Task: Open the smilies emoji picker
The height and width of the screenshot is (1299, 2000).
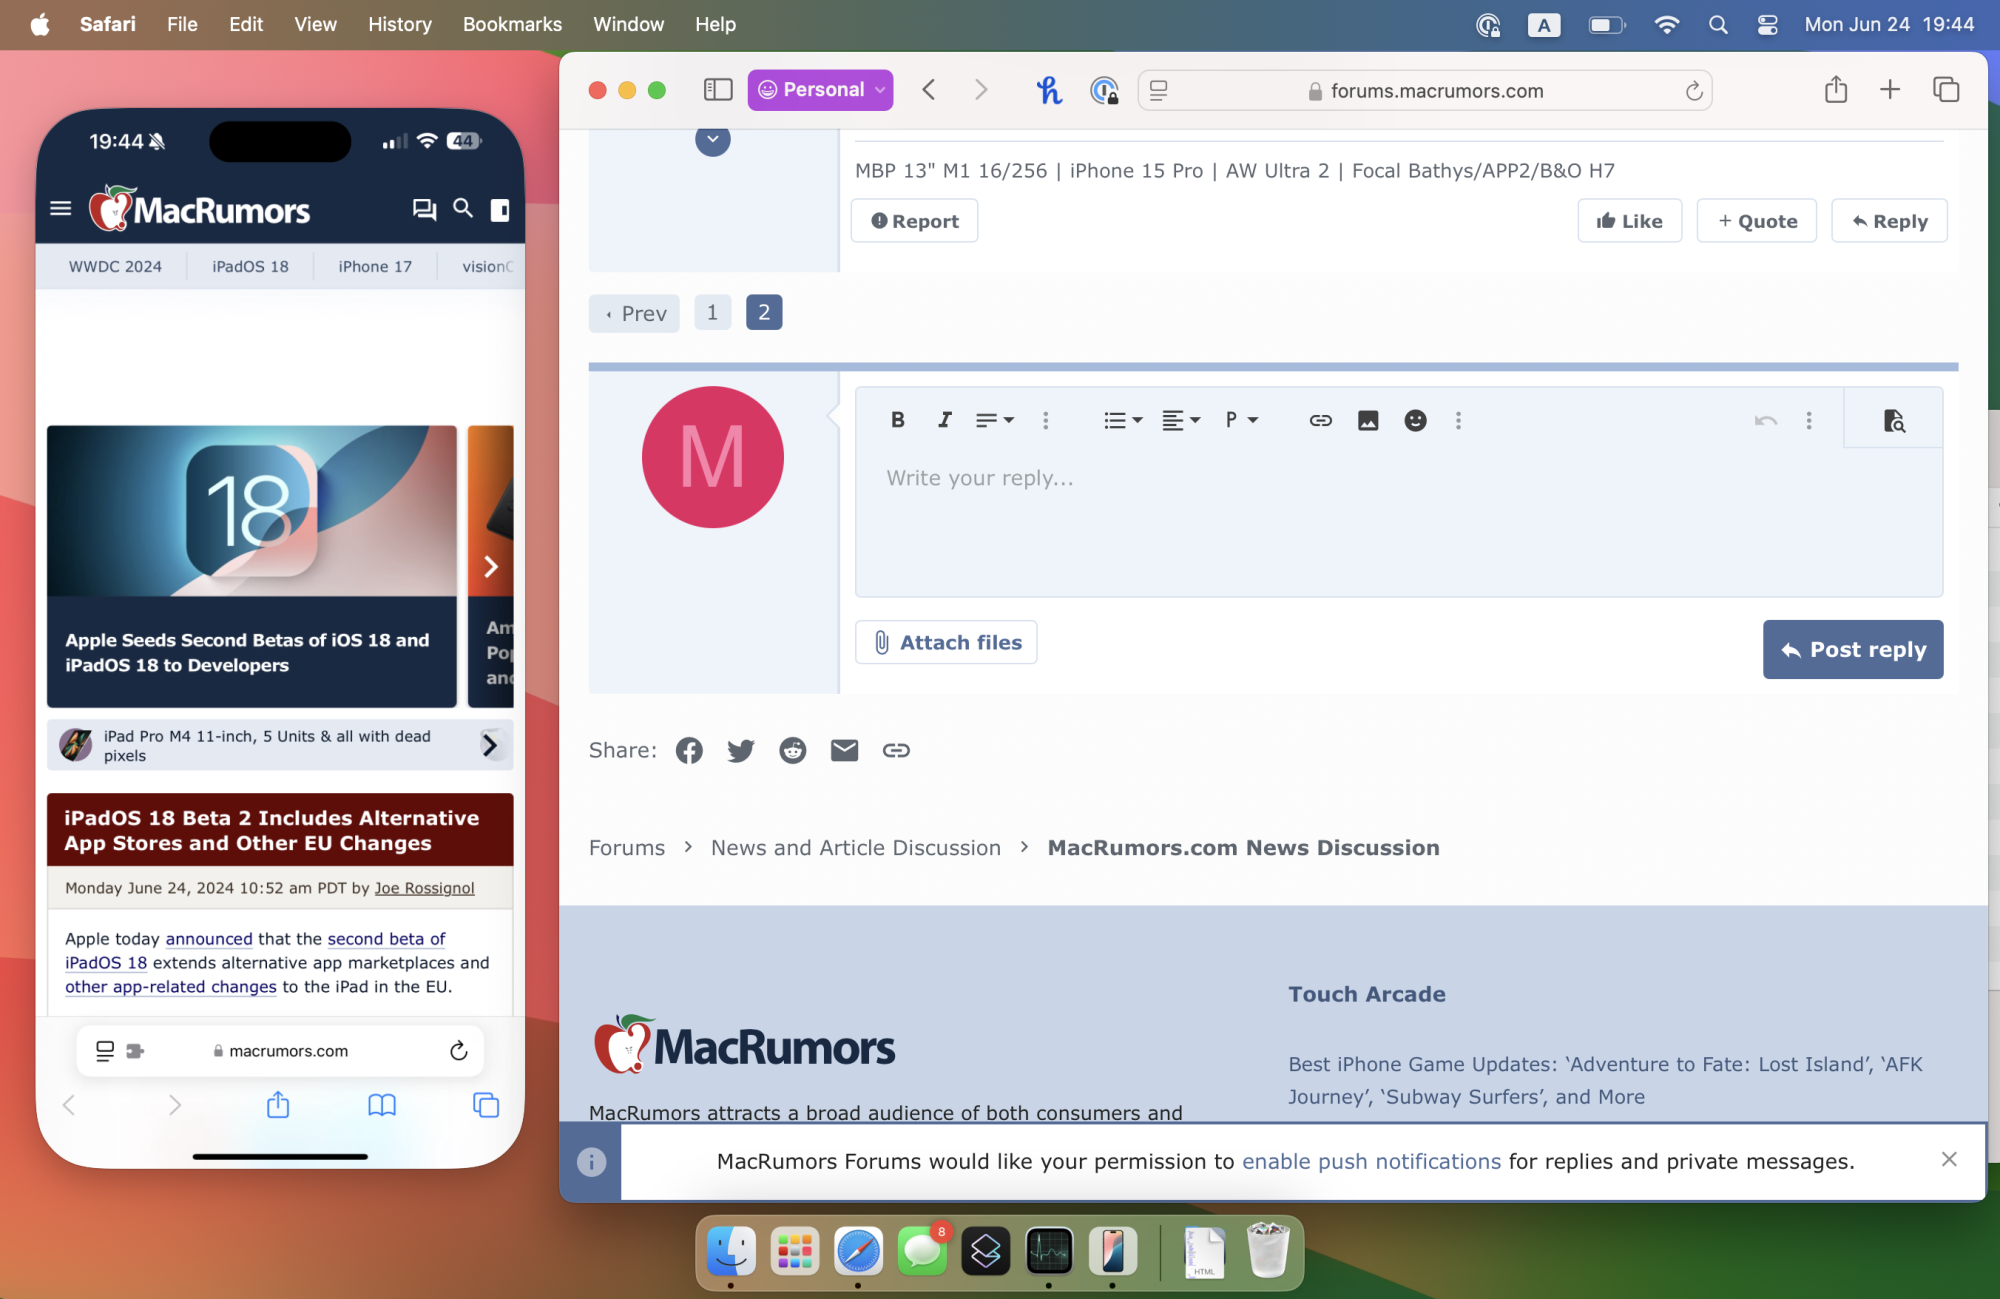Action: coord(1415,420)
